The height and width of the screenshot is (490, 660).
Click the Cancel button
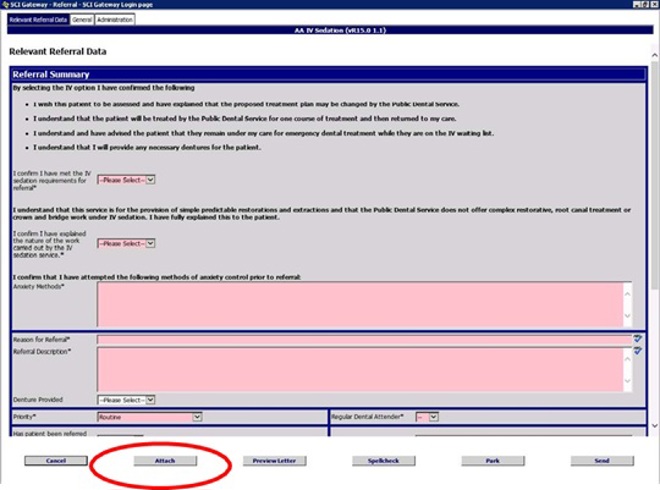(56, 461)
